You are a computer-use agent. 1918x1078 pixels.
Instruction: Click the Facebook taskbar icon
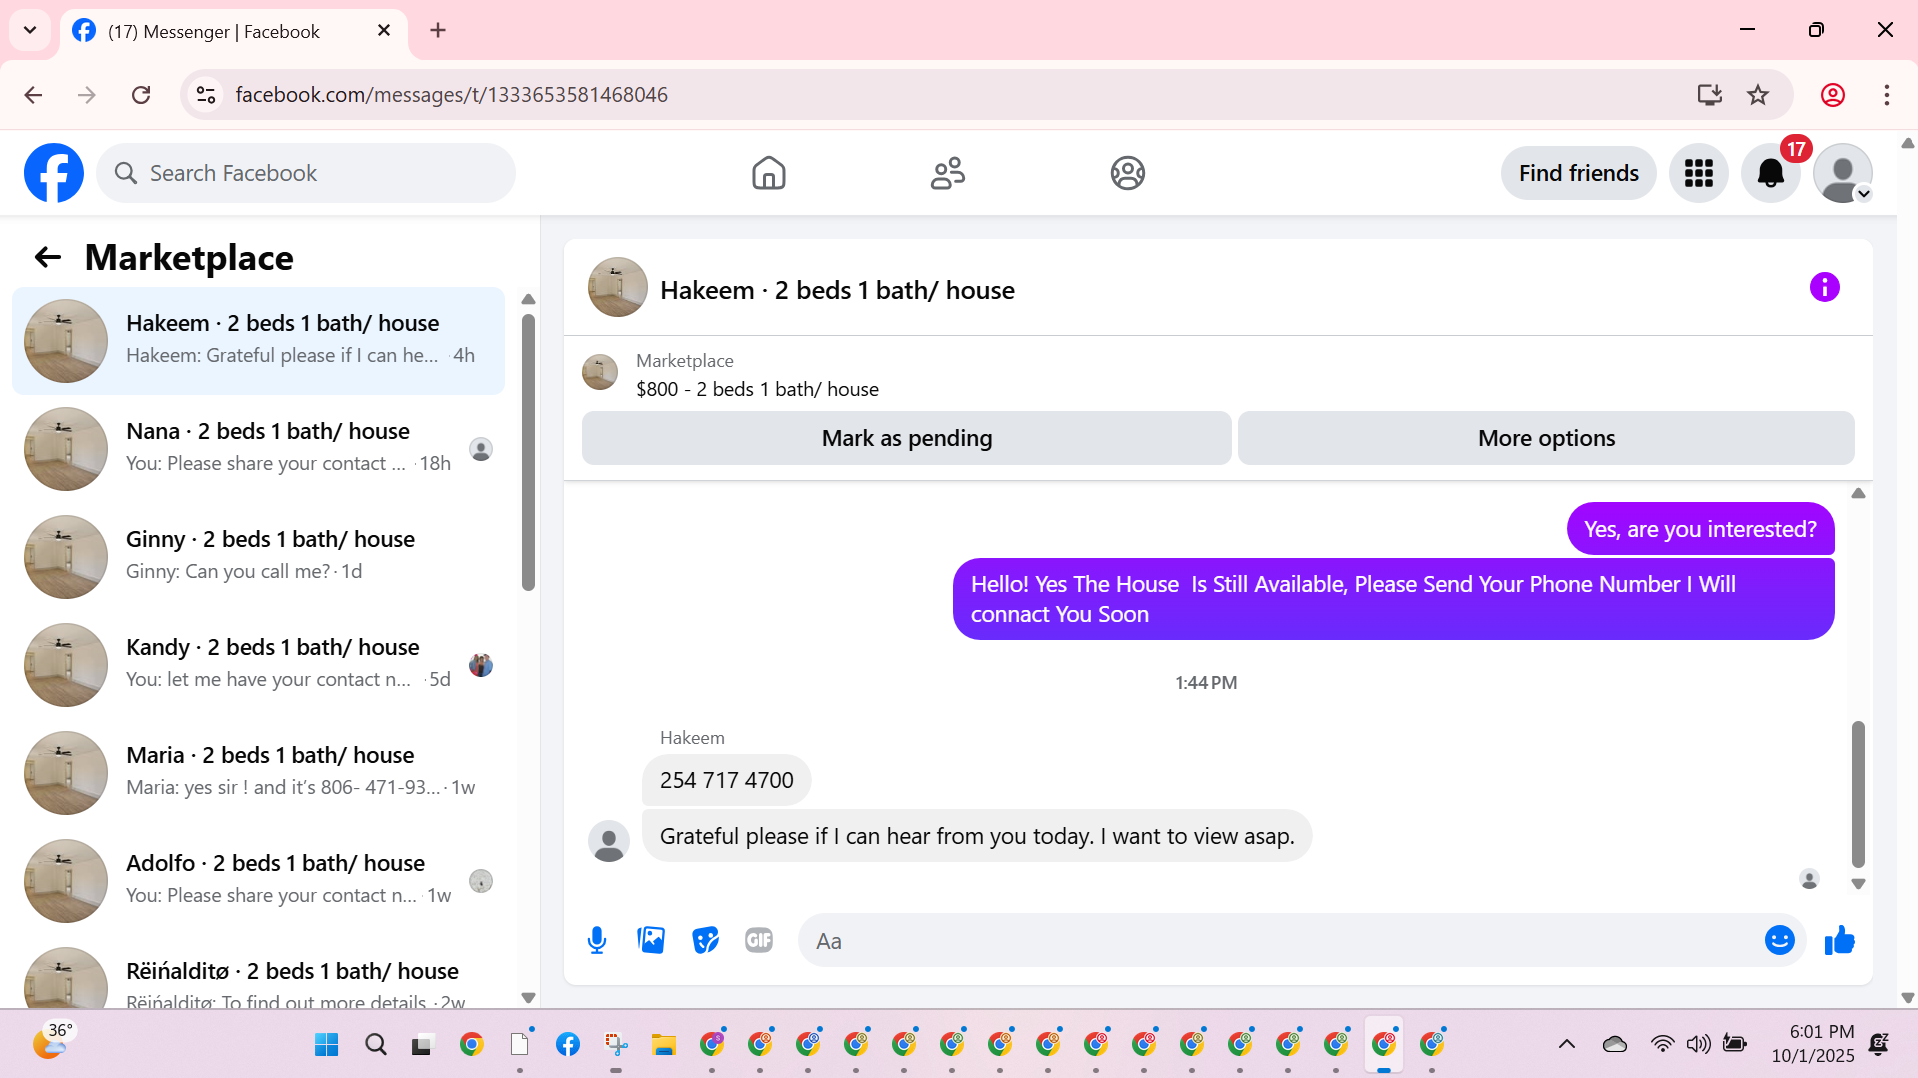567,1045
